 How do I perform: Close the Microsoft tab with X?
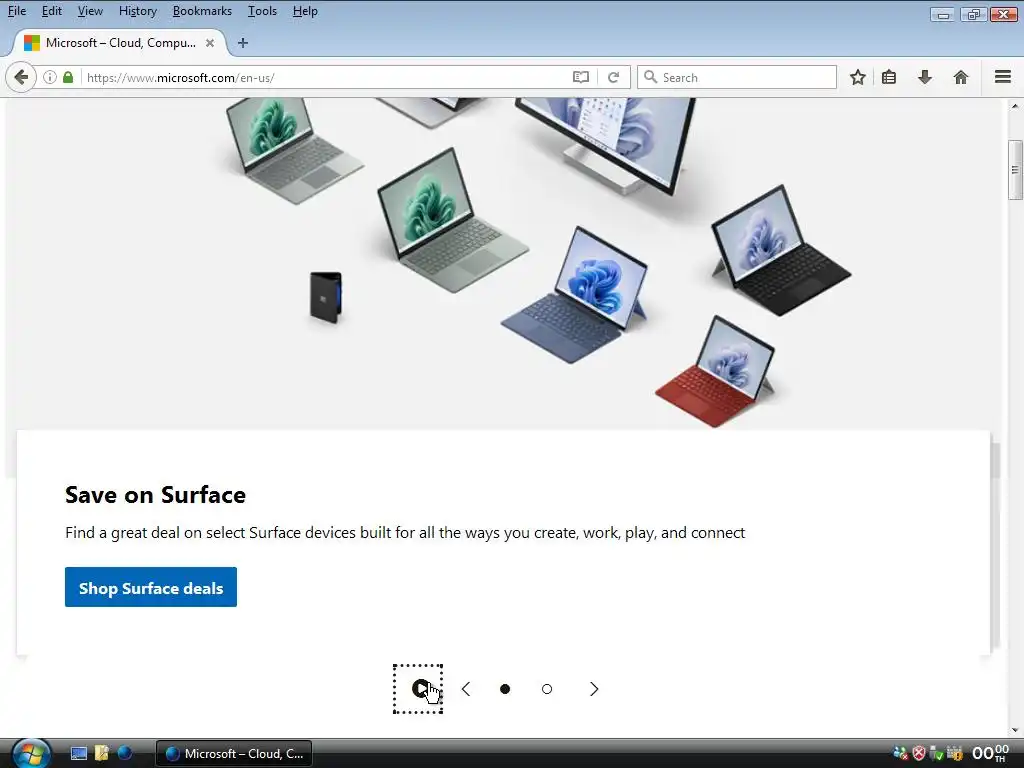[210, 43]
